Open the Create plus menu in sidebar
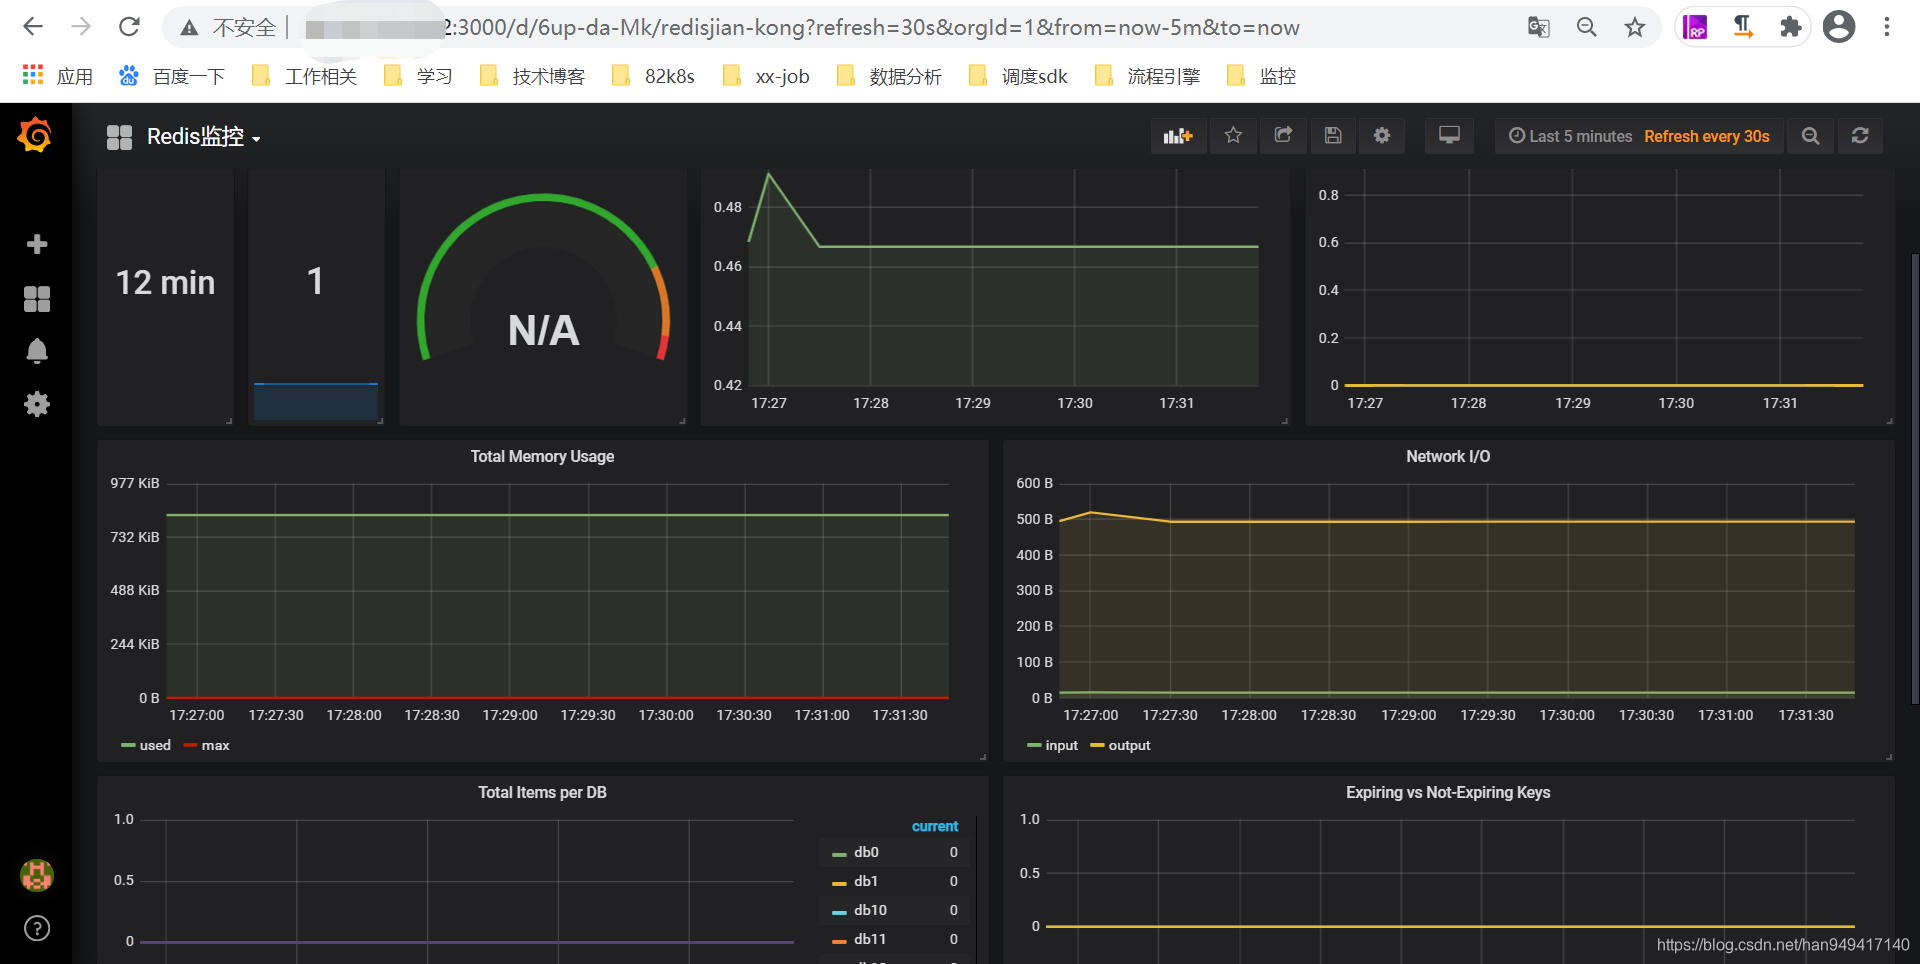The width and height of the screenshot is (1920, 964). tap(37, 244)
